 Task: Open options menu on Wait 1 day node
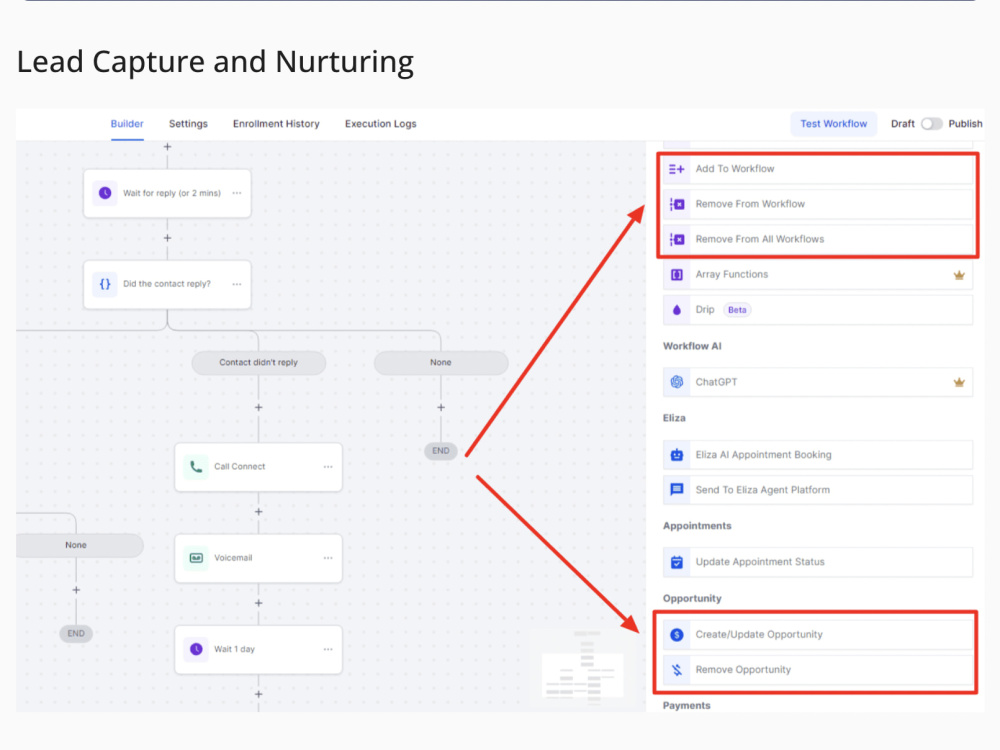pos(328,649)
